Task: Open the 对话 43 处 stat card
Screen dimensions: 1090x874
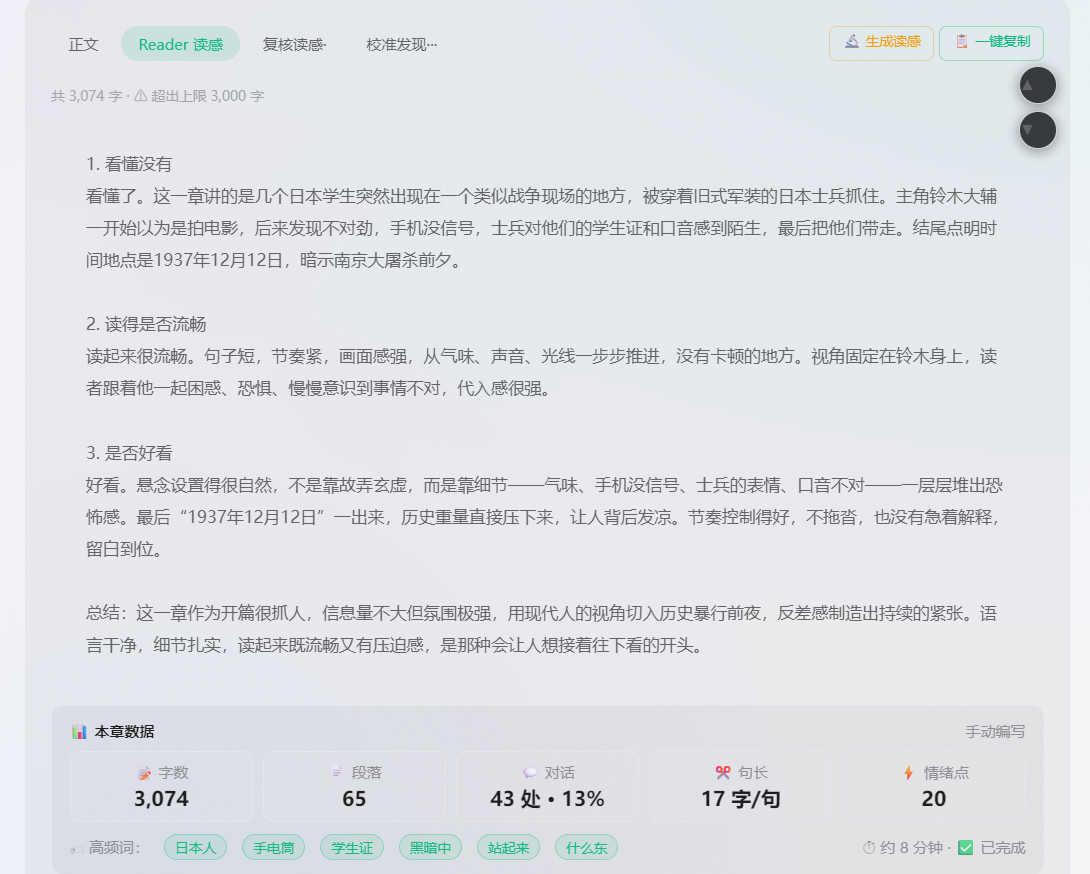Action: (x=547, y=786)
